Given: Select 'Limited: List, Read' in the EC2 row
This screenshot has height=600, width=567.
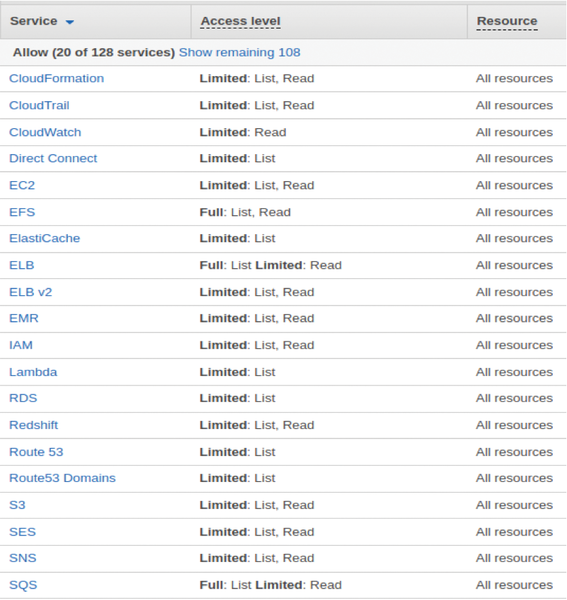Looking at the screenshot, I should (x=257, y=185).
